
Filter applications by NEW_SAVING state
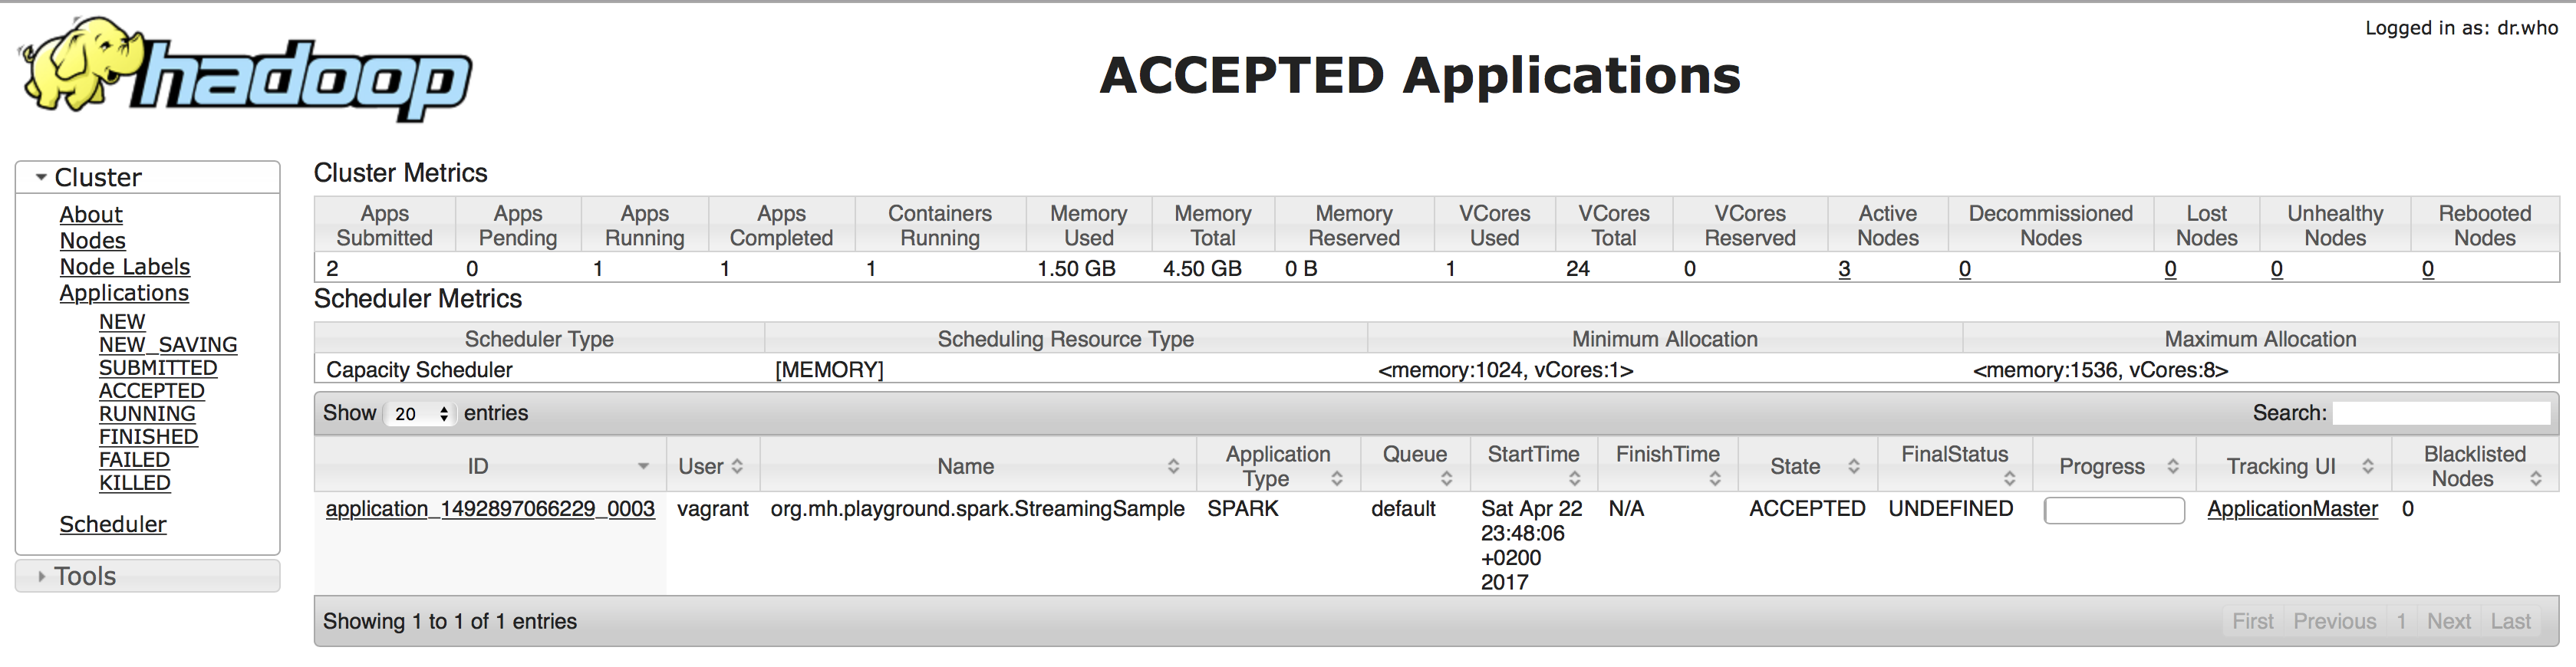point(168,345)
